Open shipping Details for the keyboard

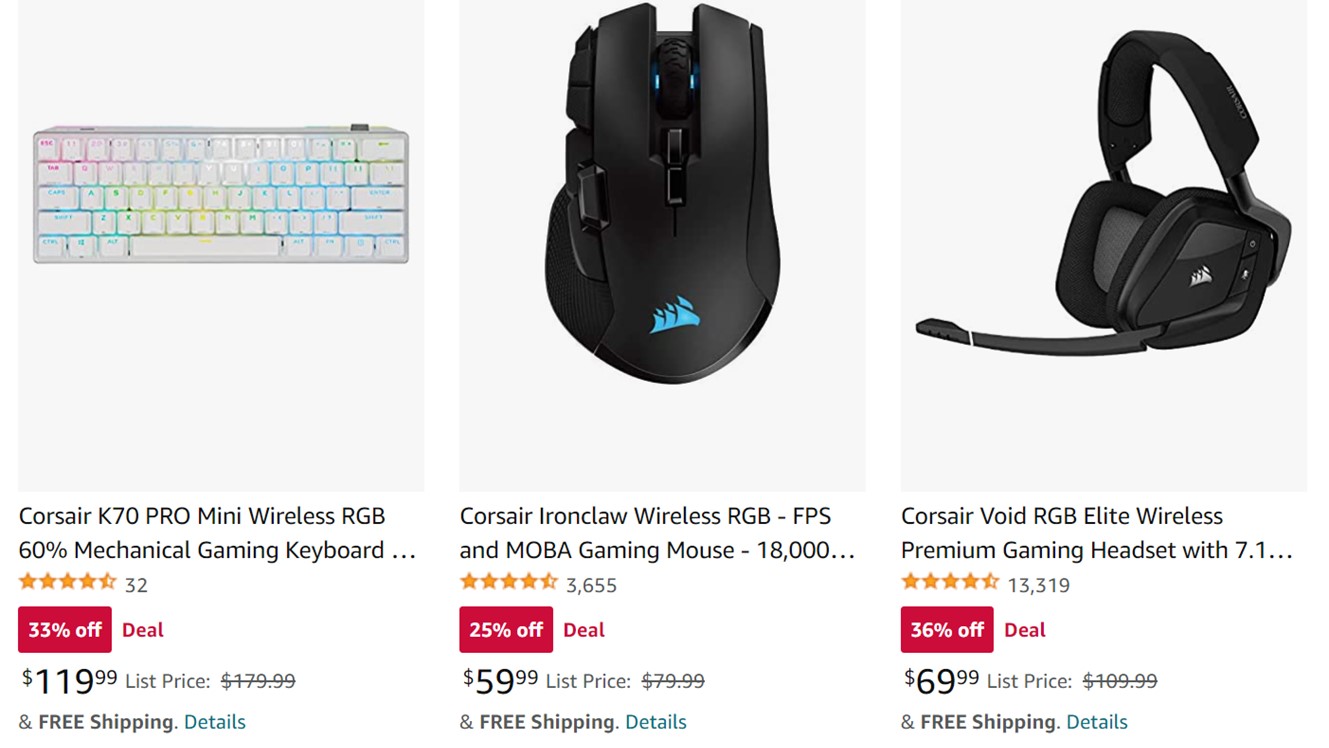215,722
